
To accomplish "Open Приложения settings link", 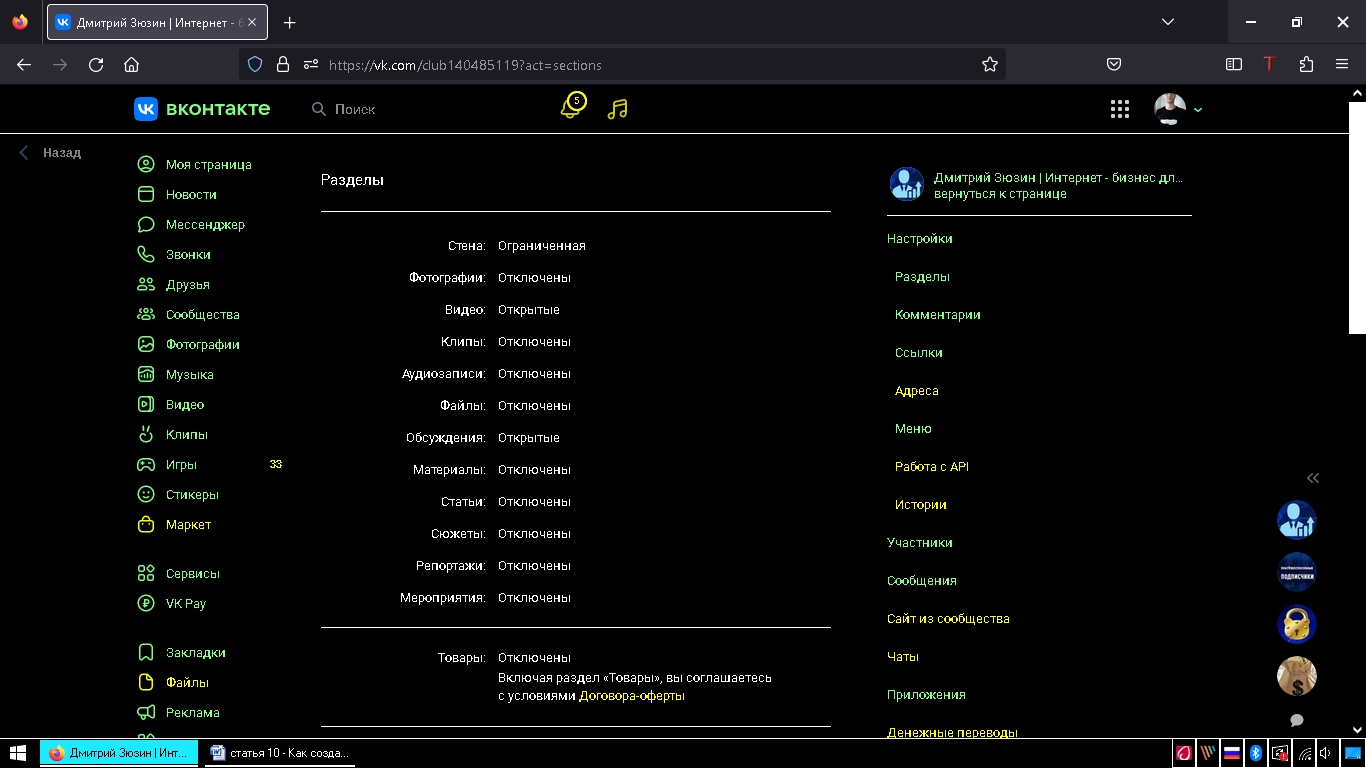I will 926,694.
